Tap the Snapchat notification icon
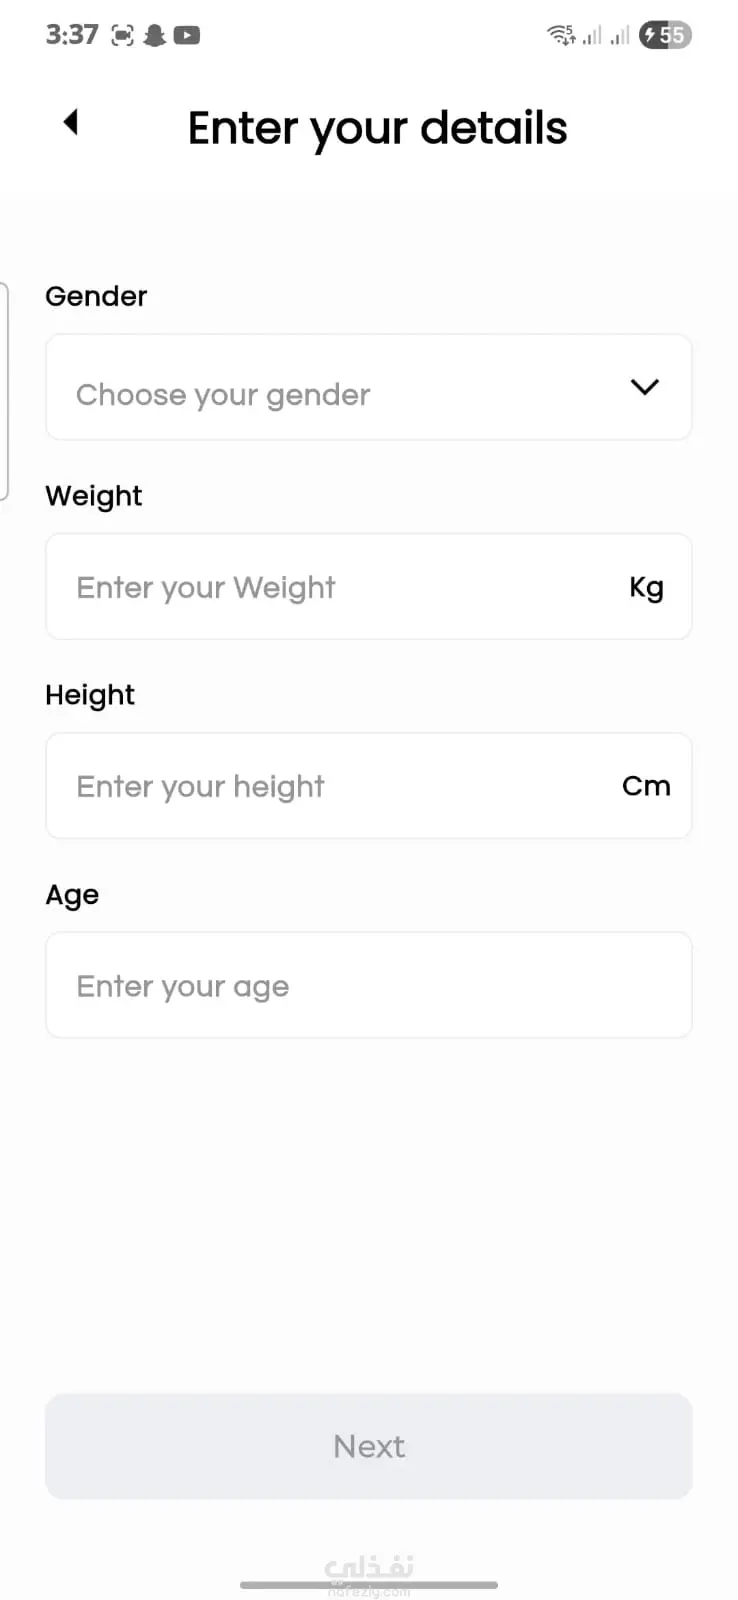738x1600 pixels. tap(155, 36)
